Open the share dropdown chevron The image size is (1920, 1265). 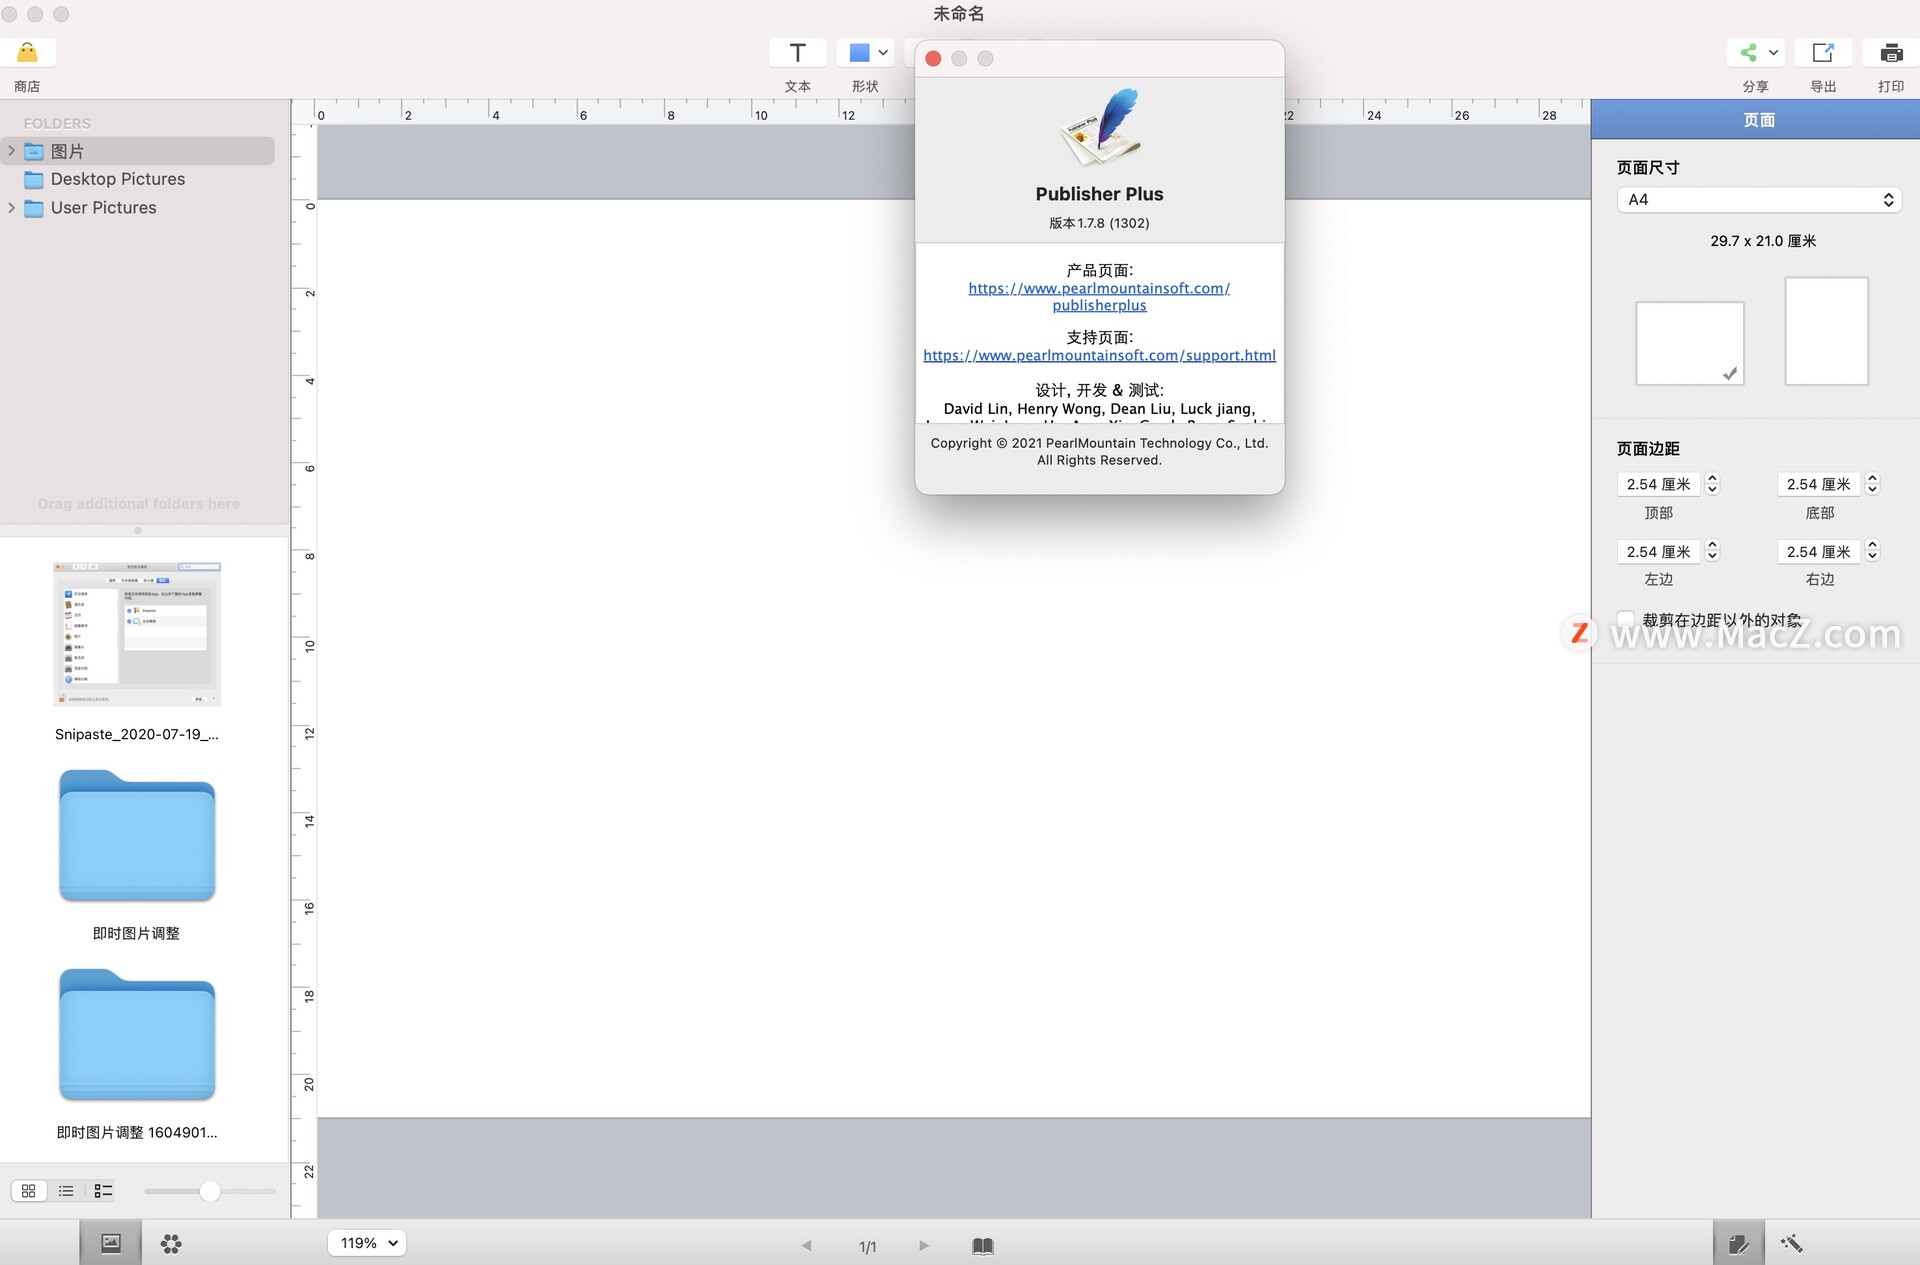(1773, 53)
